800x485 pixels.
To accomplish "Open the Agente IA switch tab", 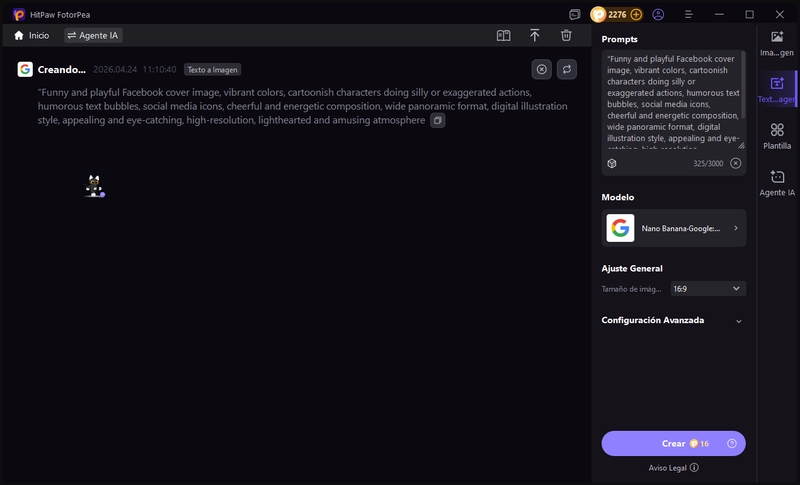I will point(93,35).
